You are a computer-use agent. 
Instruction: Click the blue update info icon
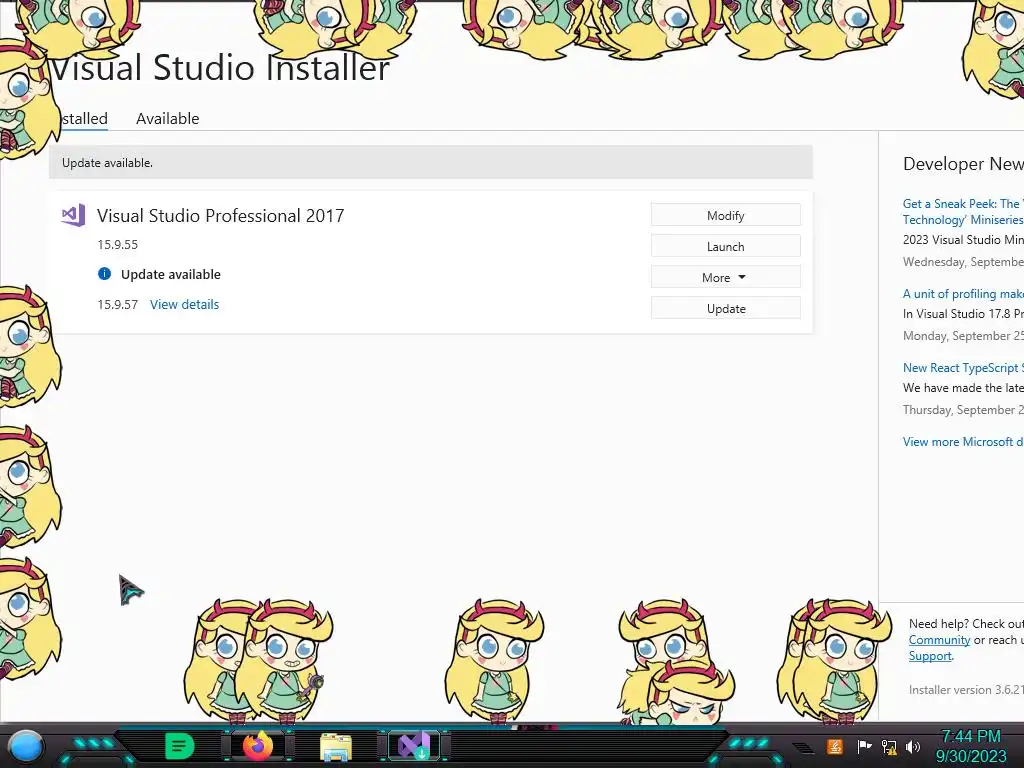point(104,274)
